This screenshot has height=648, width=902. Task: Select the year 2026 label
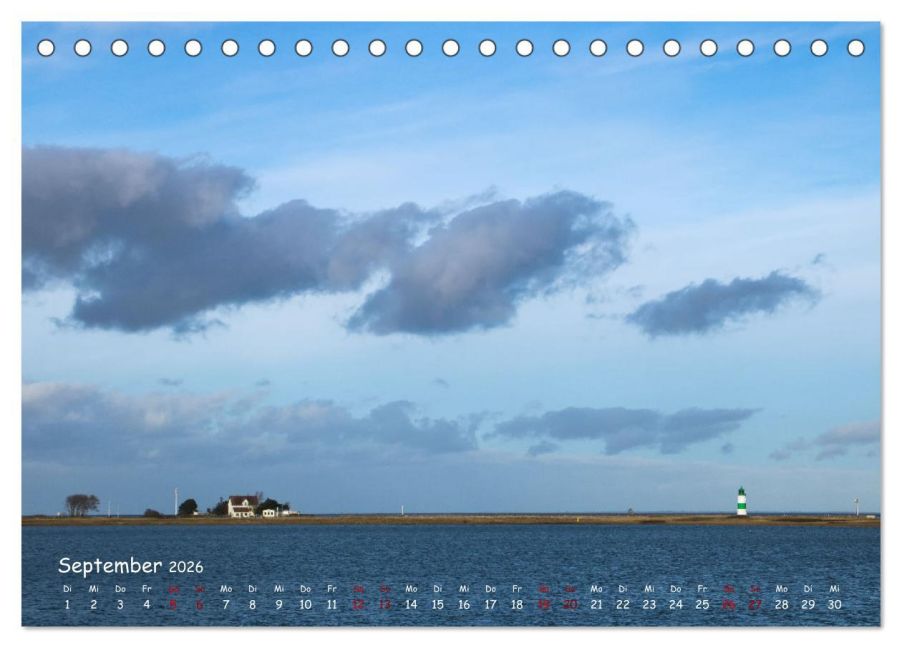(186, 568)
